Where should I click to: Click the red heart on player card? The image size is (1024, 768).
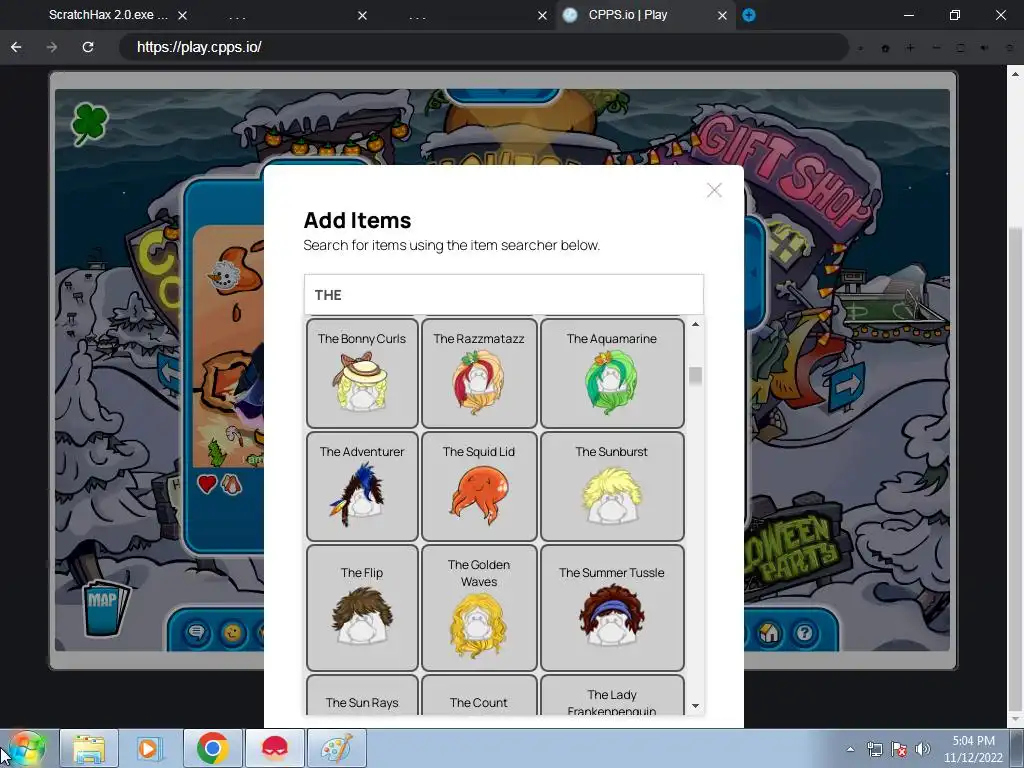(207, 484)
